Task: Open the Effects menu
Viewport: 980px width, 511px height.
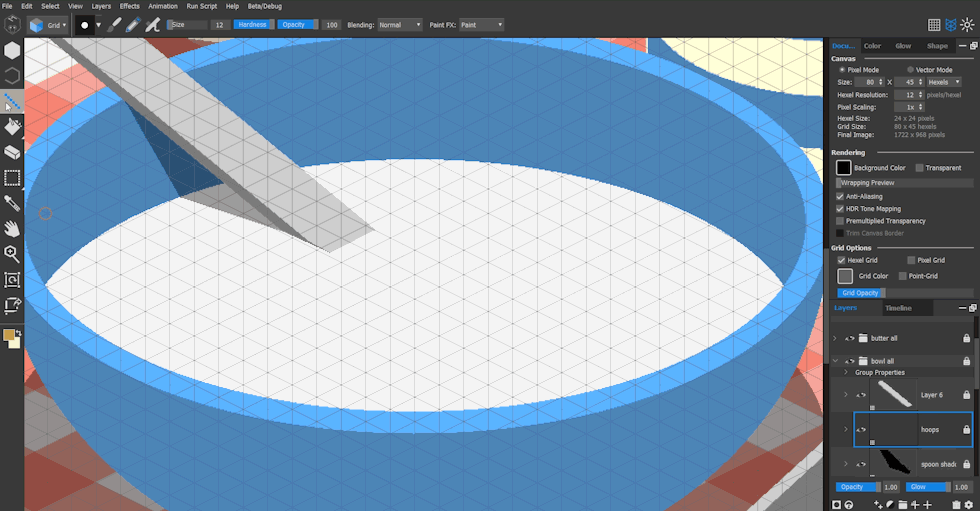Action: pos(129,6)
